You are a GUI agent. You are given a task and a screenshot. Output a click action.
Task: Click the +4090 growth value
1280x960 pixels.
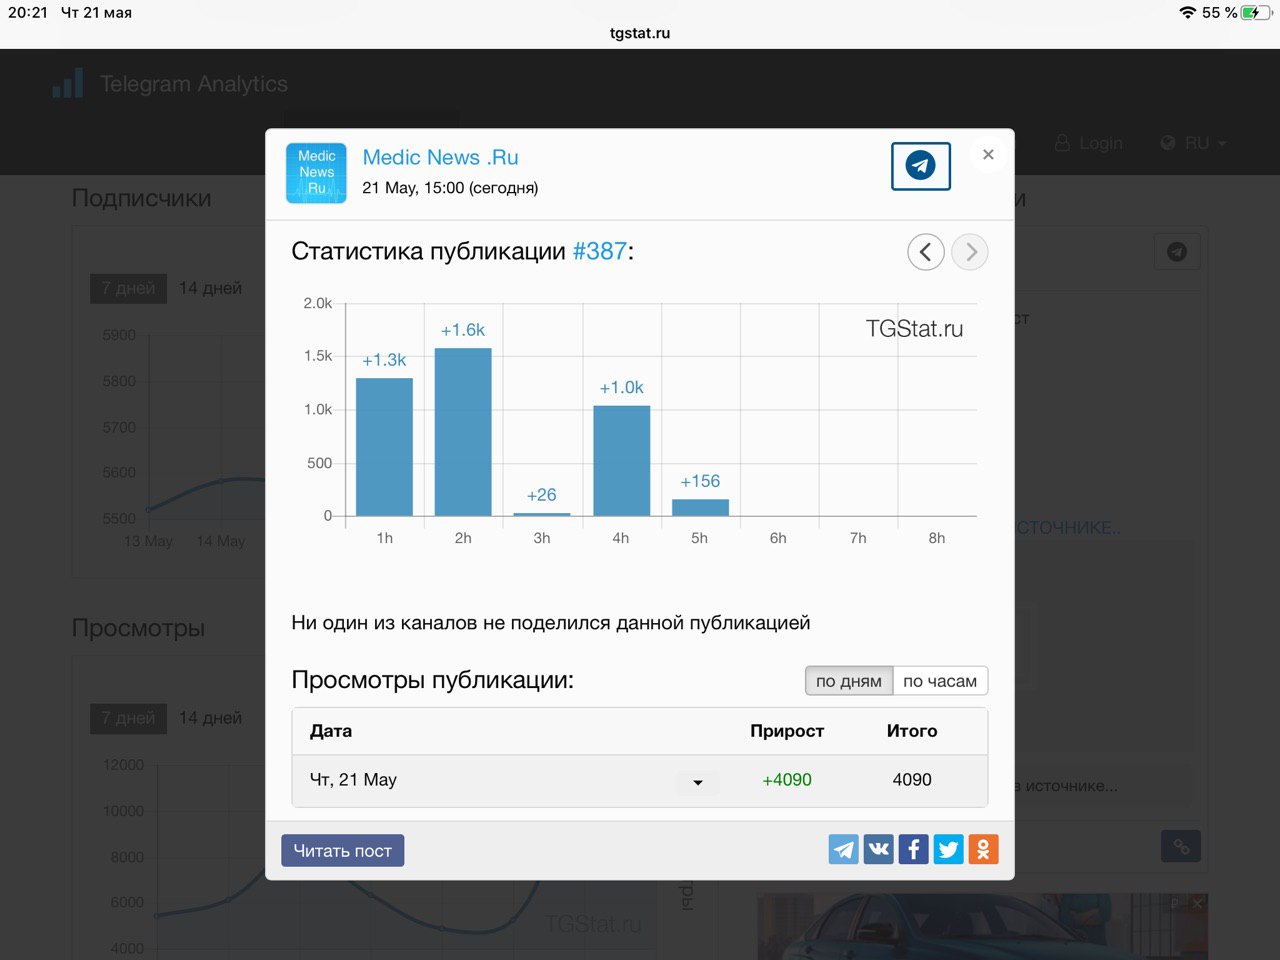pyautogui.click(x=787, y=780)
